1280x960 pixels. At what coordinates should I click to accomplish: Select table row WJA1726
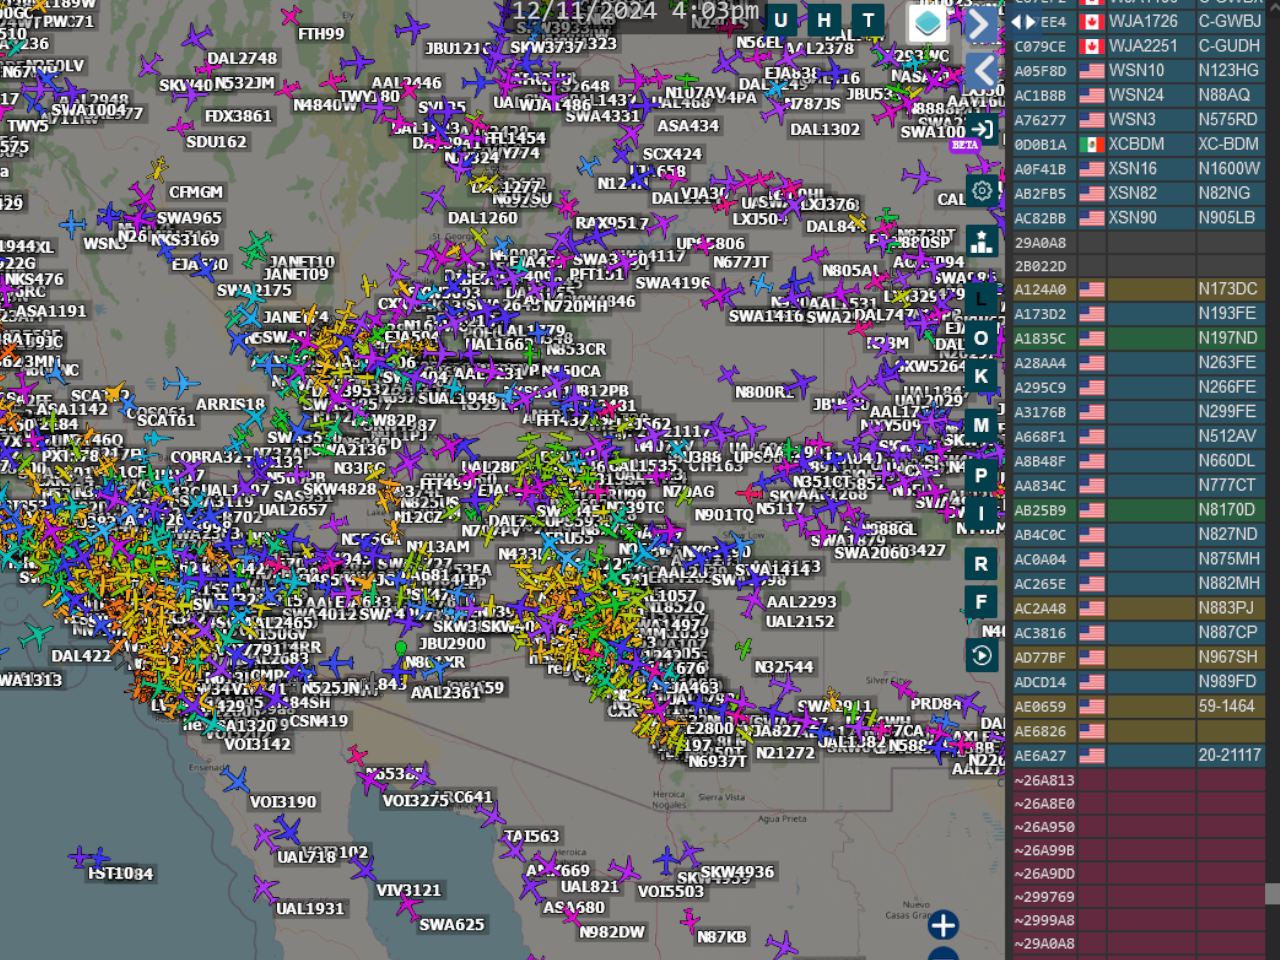click(1138, 21)
